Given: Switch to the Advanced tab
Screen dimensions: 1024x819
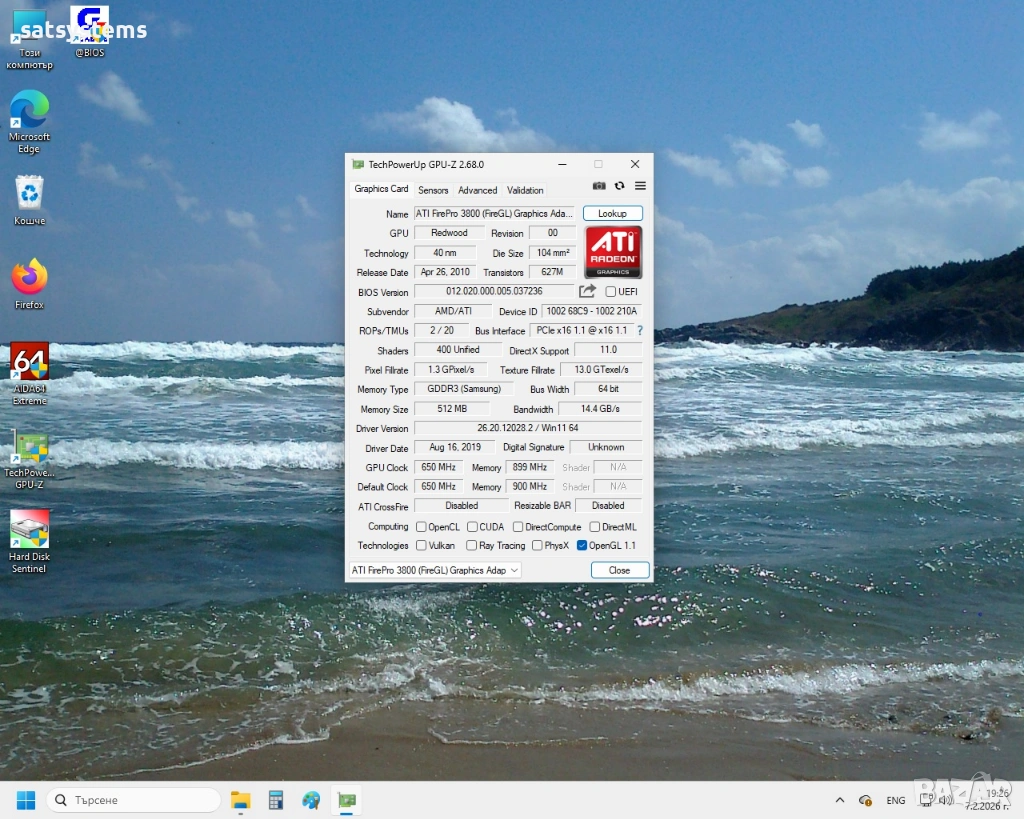Looking at the screenshot, I should (477, 190).
